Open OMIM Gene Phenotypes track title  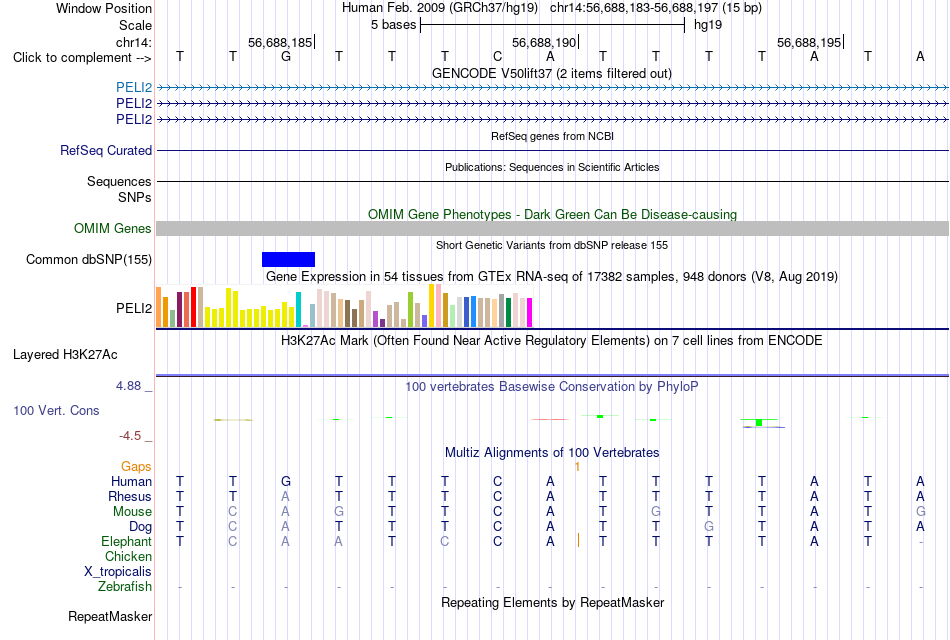[x=552, y=215]
